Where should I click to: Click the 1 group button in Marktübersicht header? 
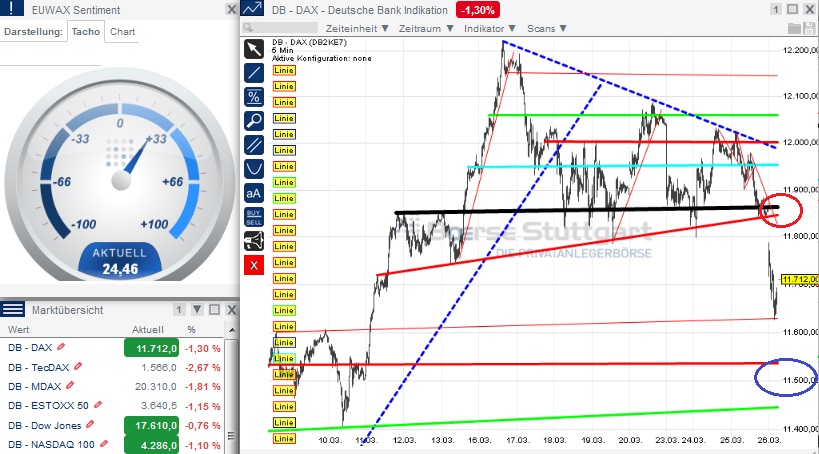[x=179, y=310]
